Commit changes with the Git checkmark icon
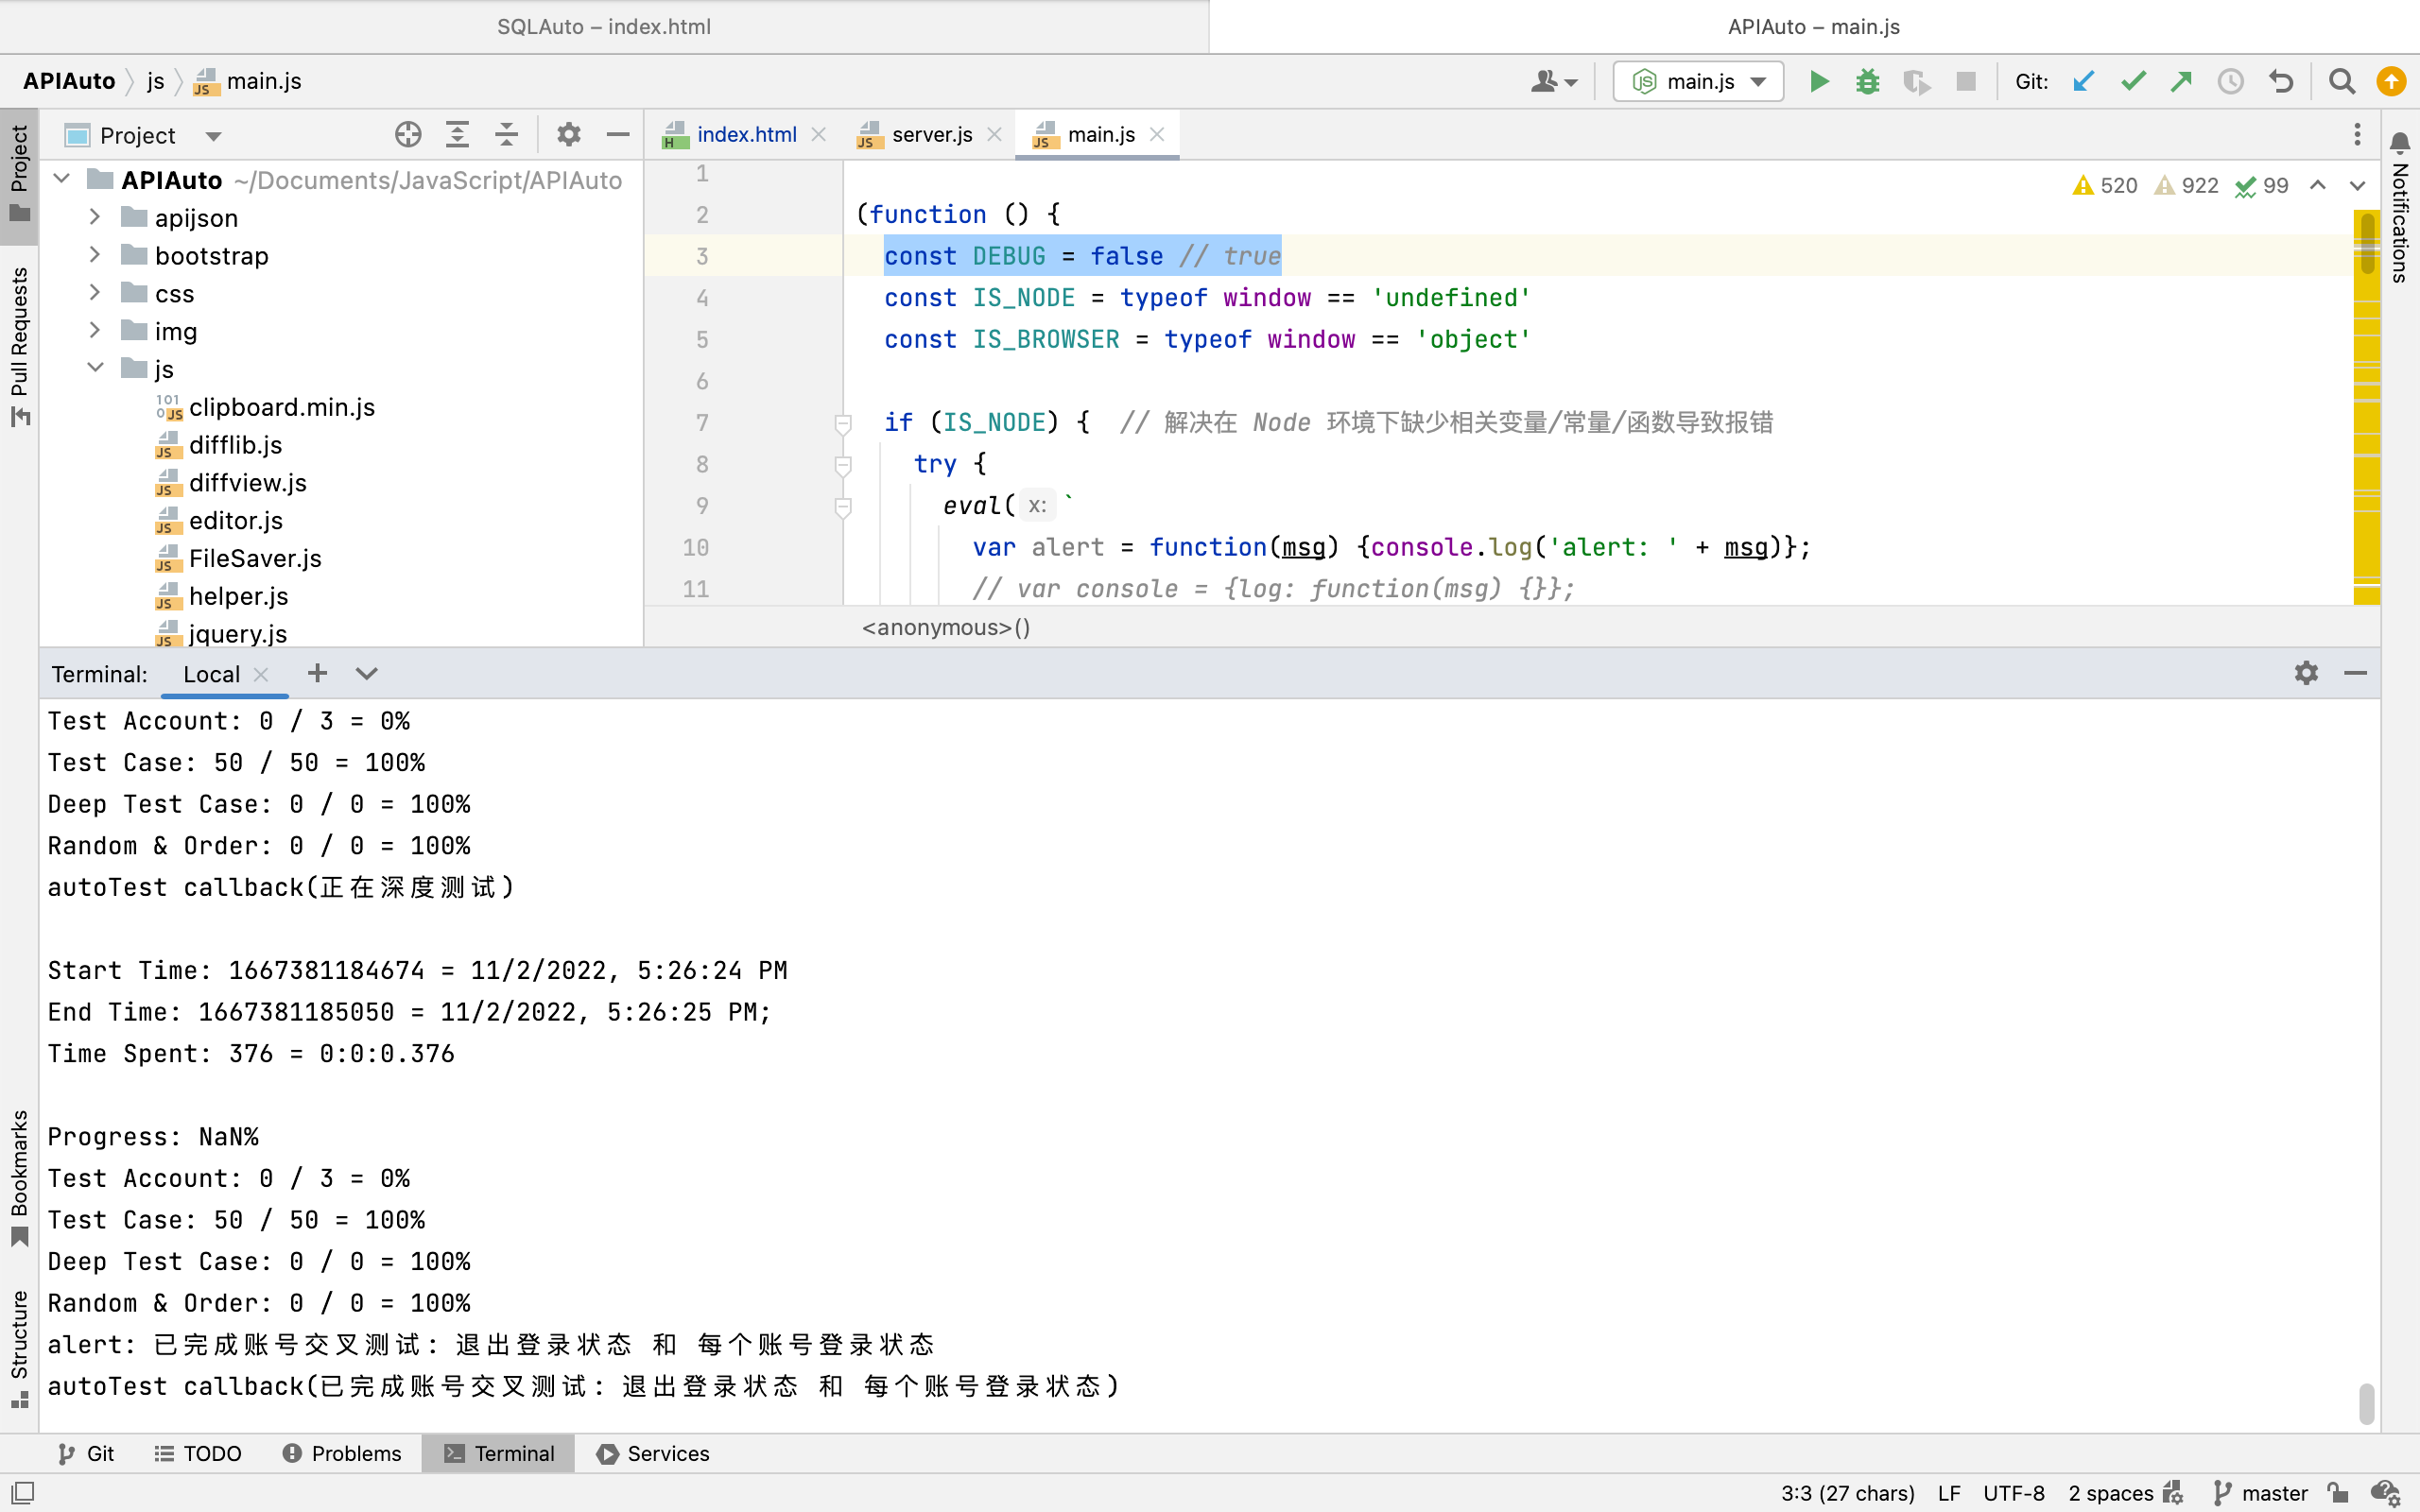Screen dimensions: 2420x1512 click(x=2133, y=81)
